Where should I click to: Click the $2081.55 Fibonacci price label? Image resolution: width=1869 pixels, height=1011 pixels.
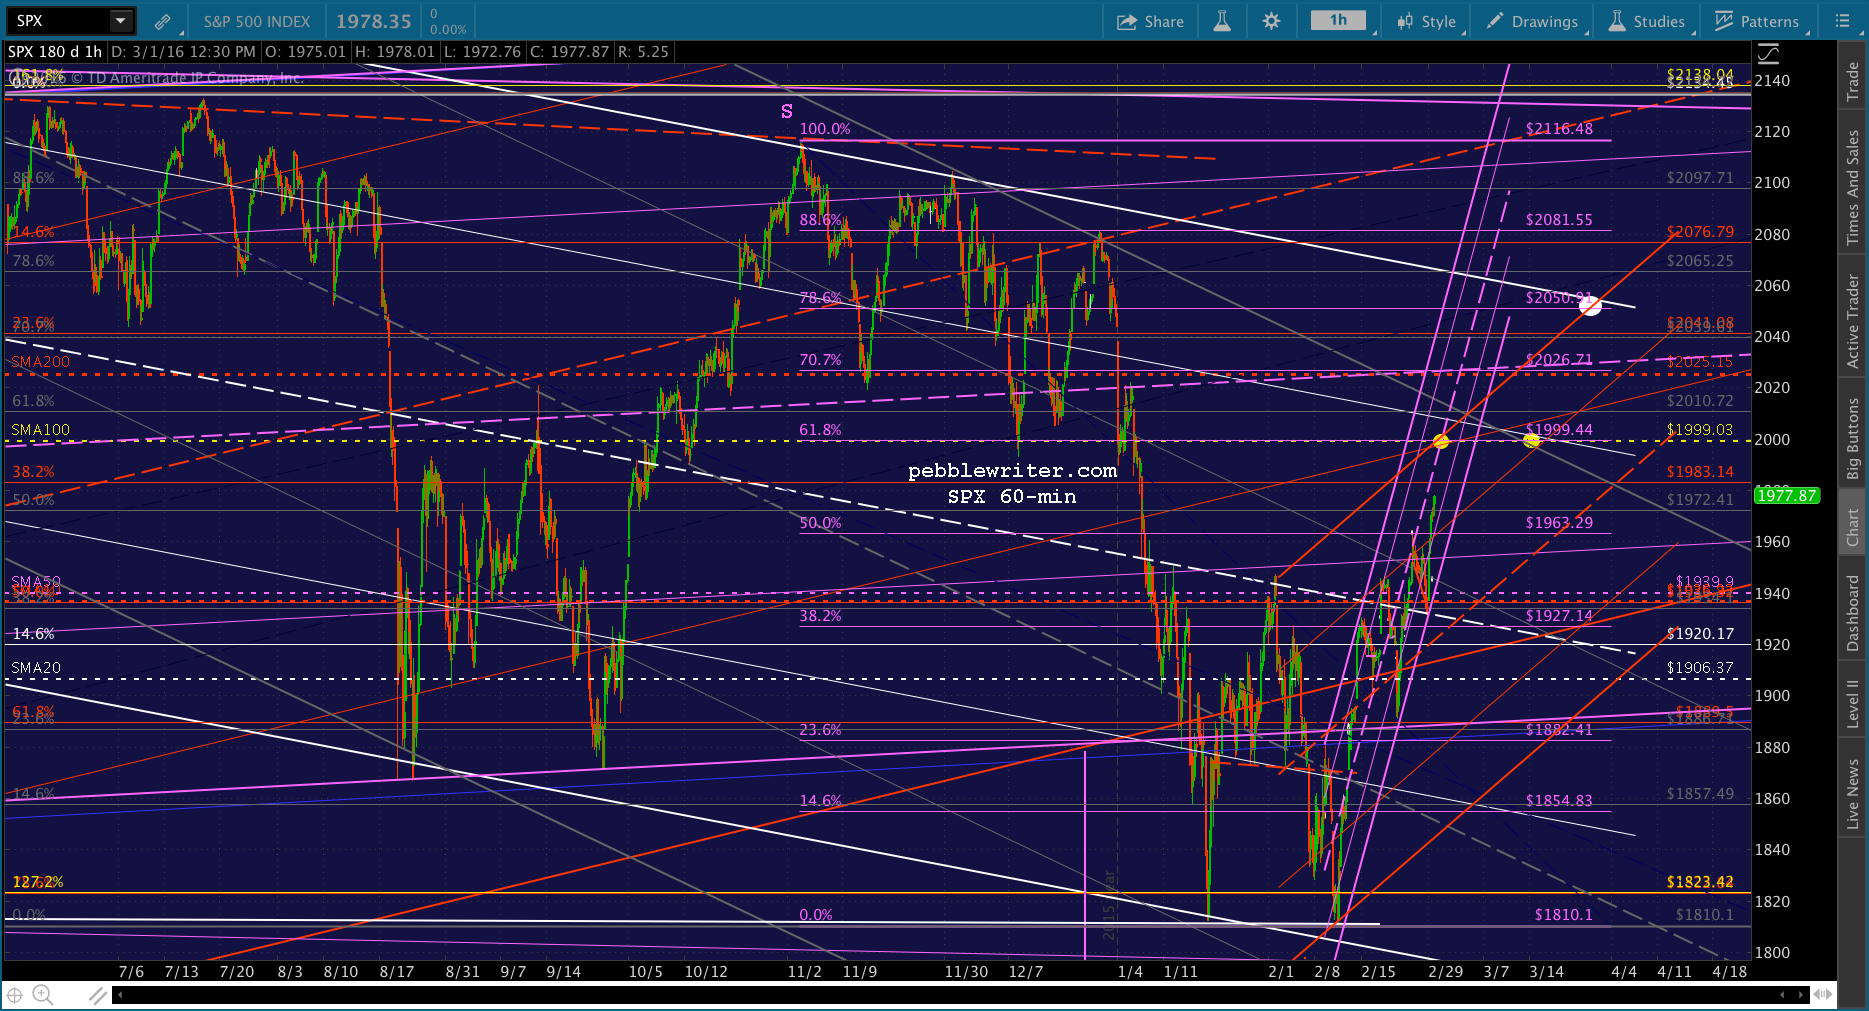1559,219
